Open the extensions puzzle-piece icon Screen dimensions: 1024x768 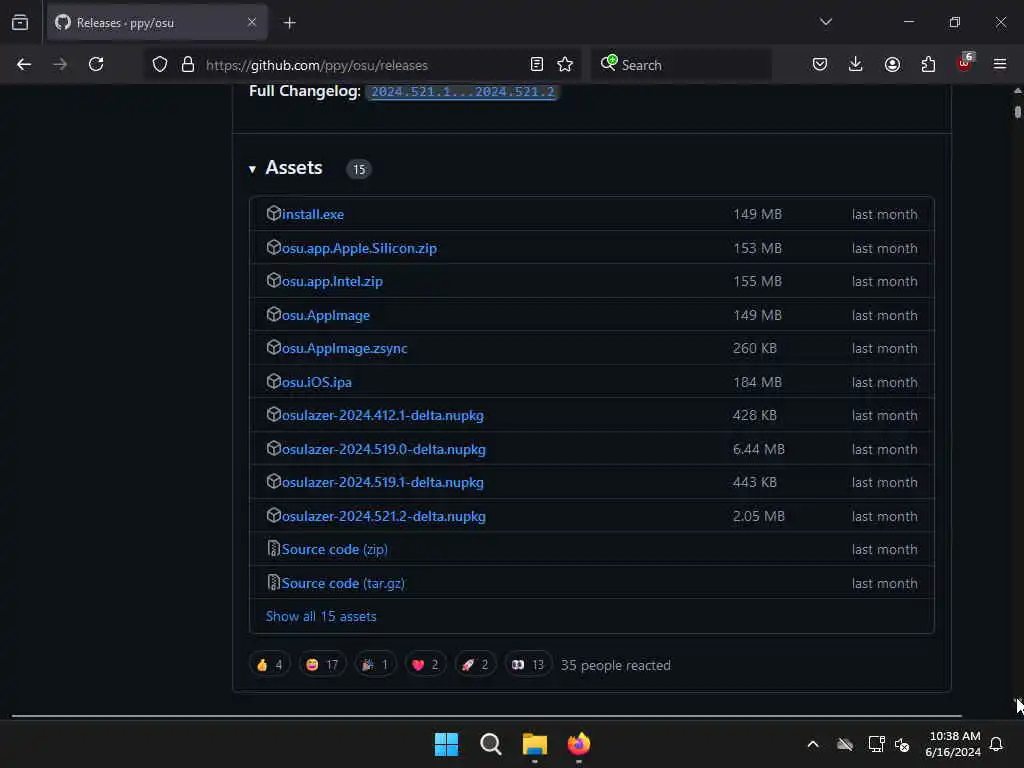point(928,65)
